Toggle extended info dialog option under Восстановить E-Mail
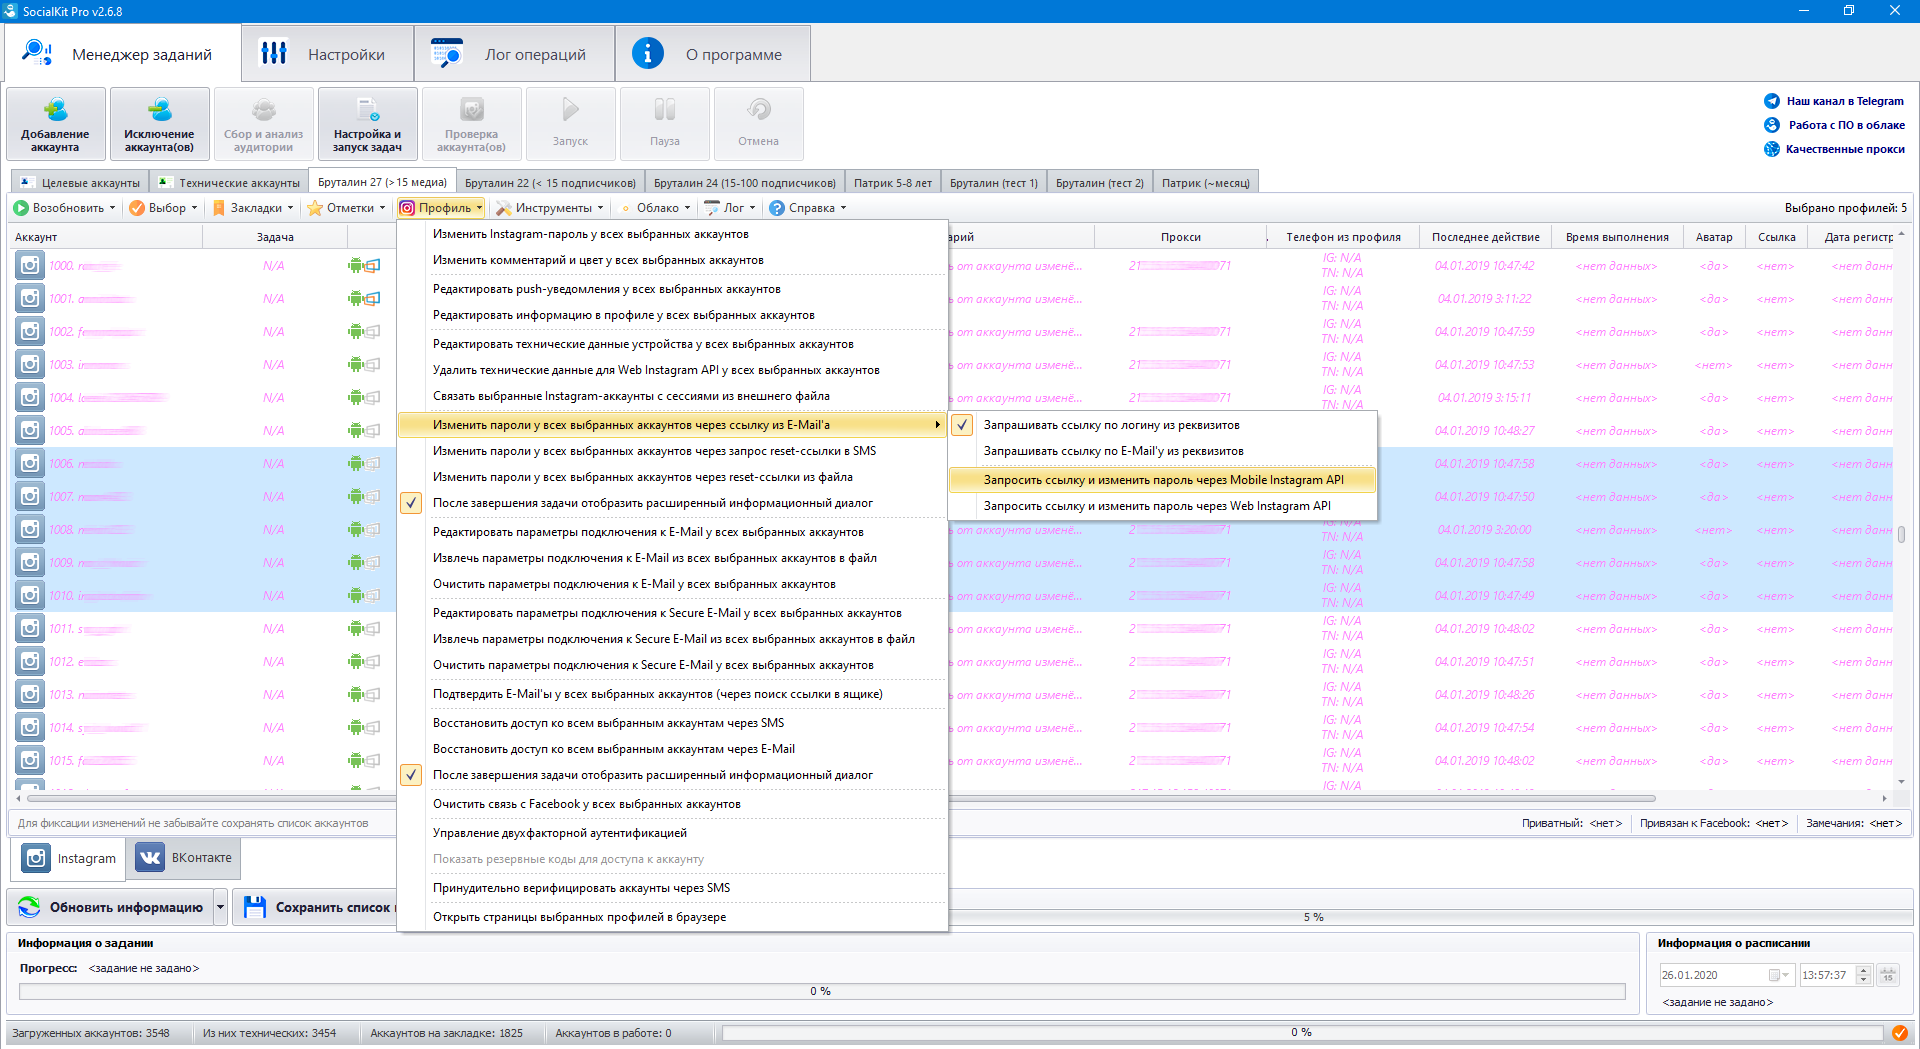 pyautogui.click(x=672, y=775)
